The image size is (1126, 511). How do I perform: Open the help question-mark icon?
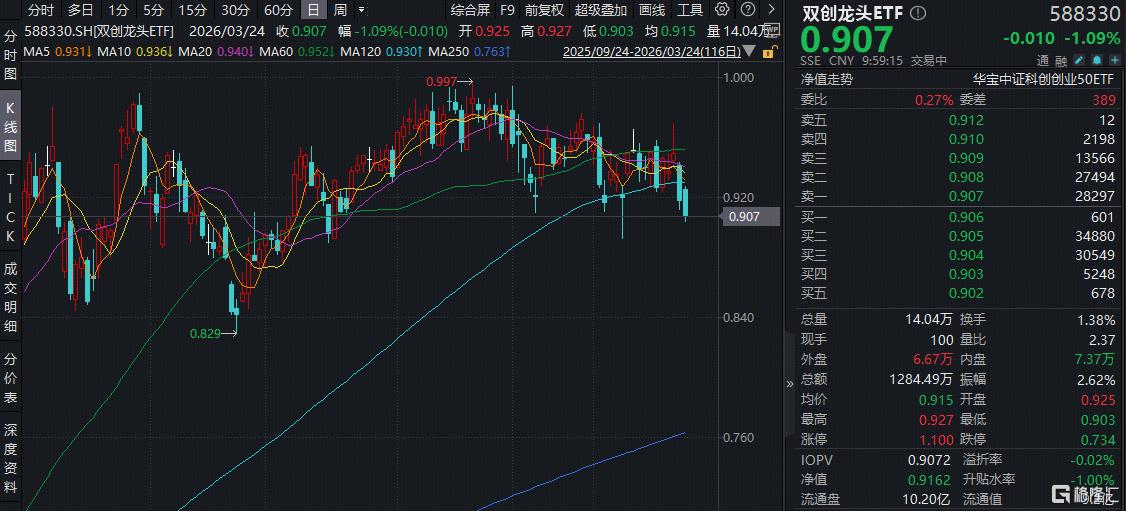pos(747,10)
